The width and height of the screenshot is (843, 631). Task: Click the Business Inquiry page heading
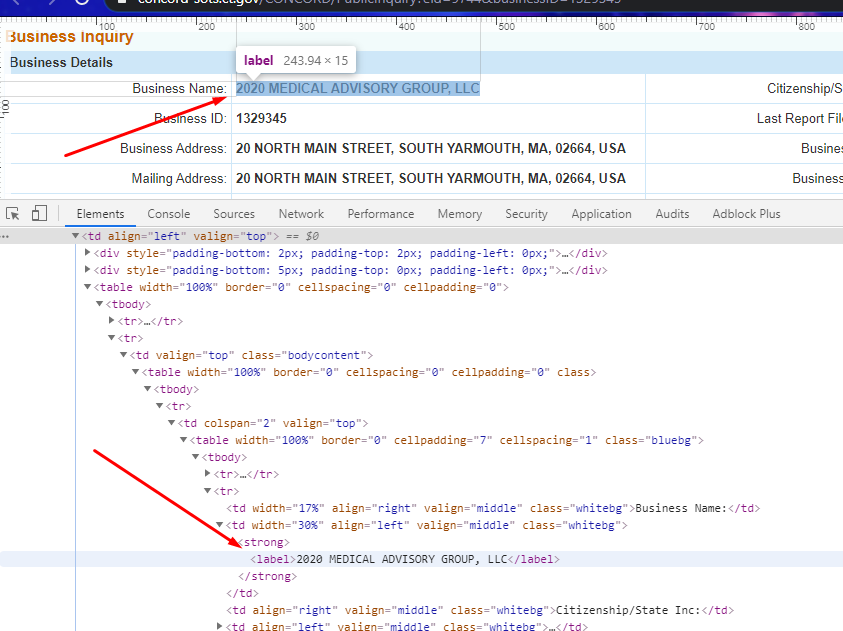tap(70, 37)
